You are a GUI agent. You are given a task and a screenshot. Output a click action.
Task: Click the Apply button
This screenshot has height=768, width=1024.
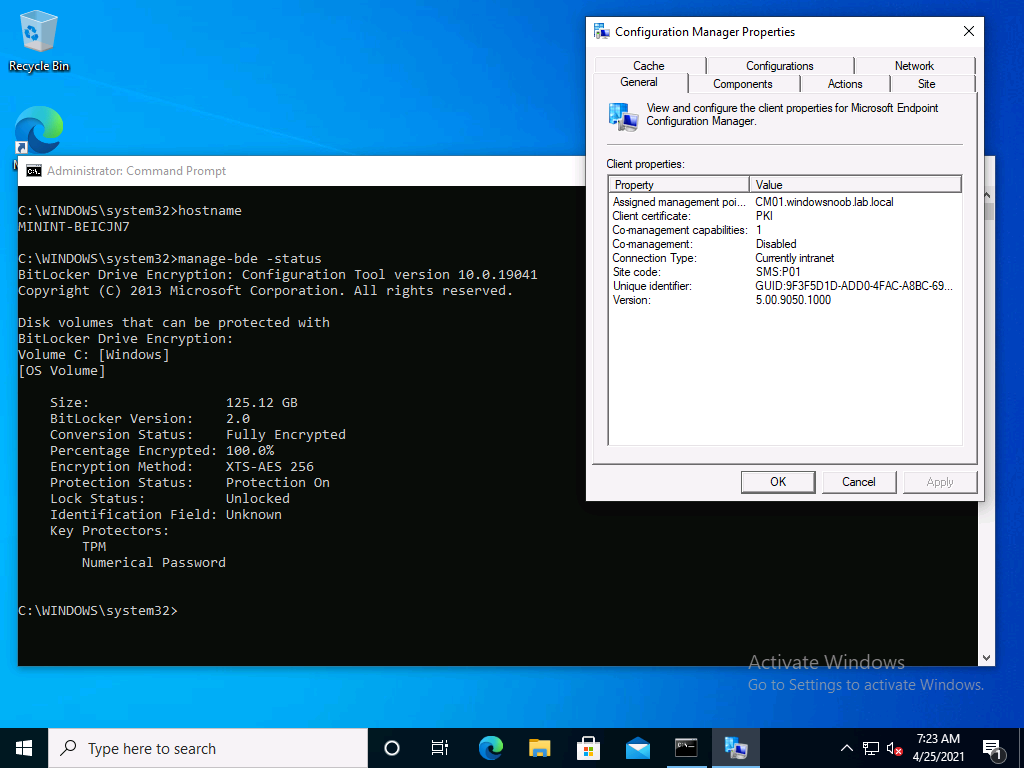(x=940, y=482)
